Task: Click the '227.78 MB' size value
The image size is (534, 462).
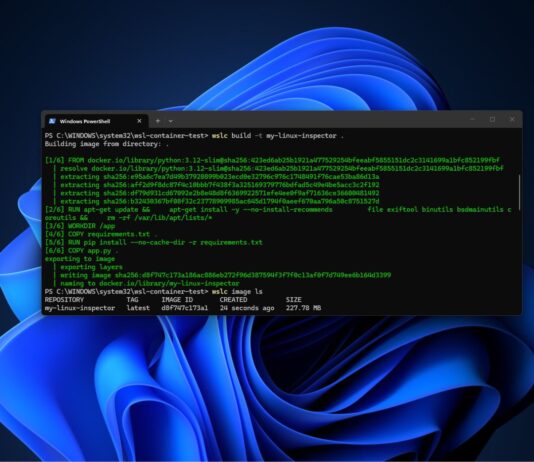Action: coord(303,308)
